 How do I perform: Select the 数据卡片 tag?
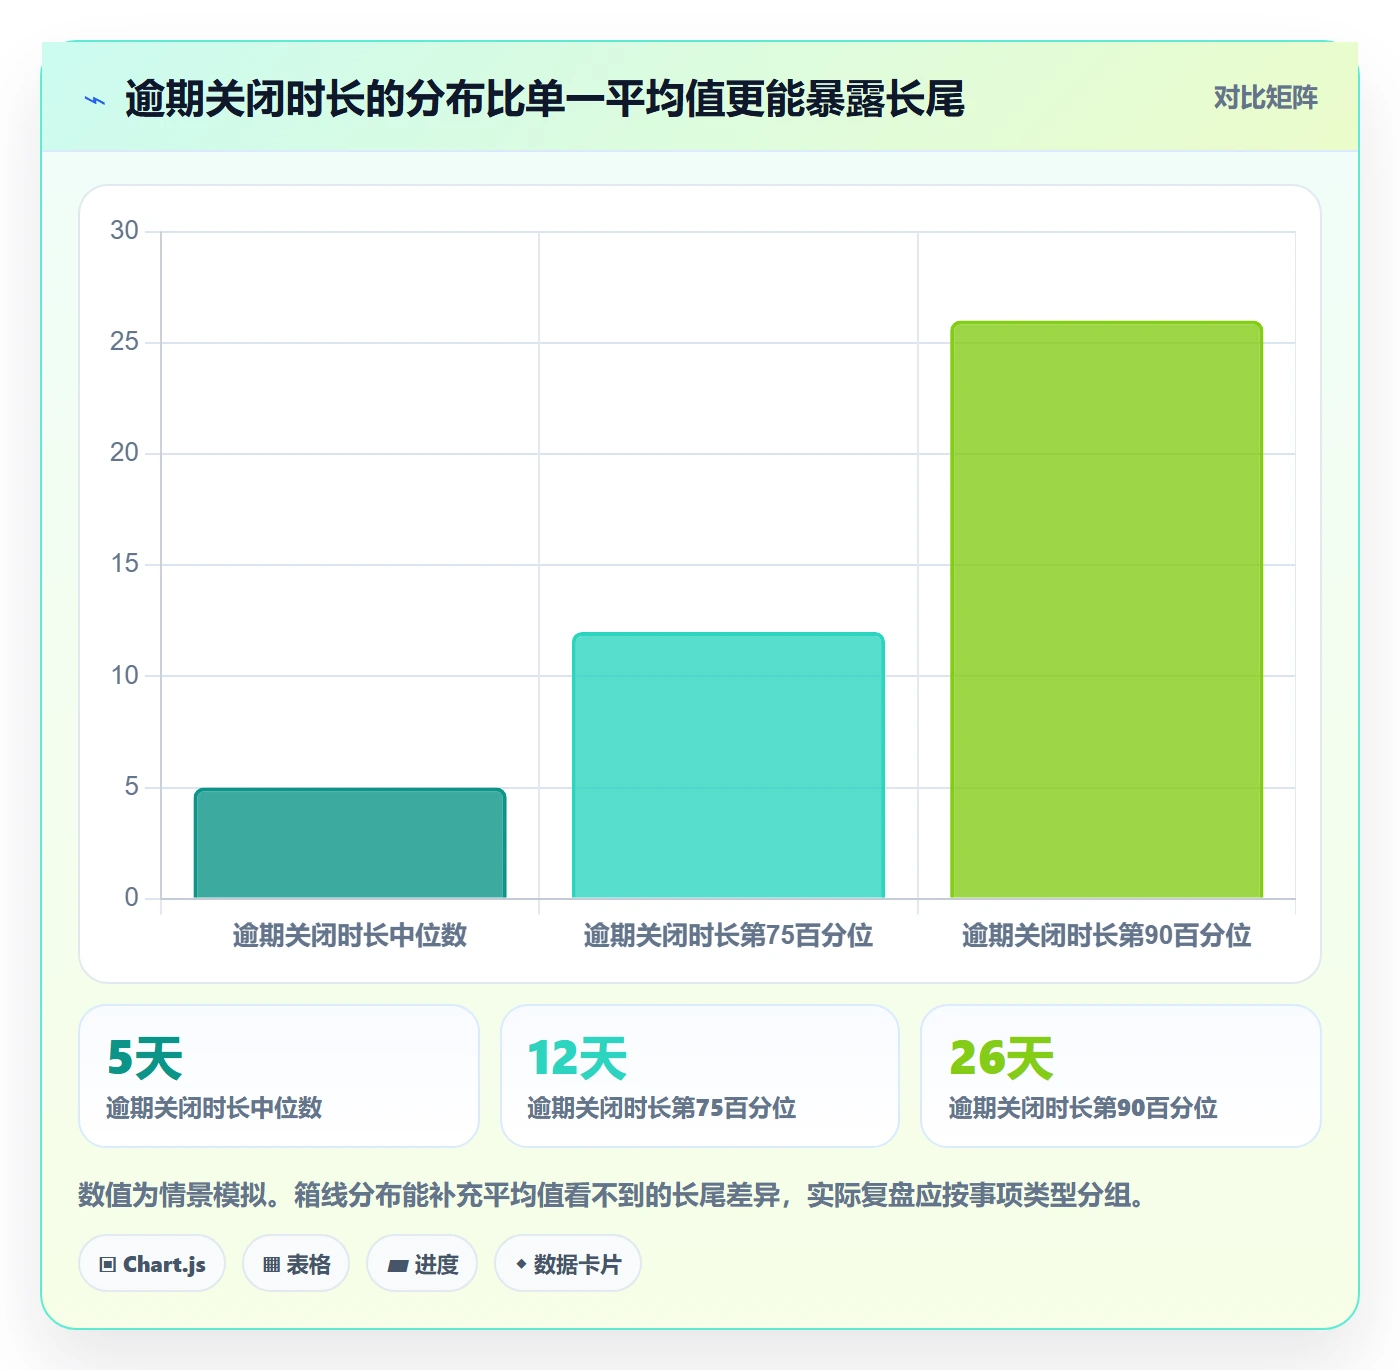(568, 1264)
